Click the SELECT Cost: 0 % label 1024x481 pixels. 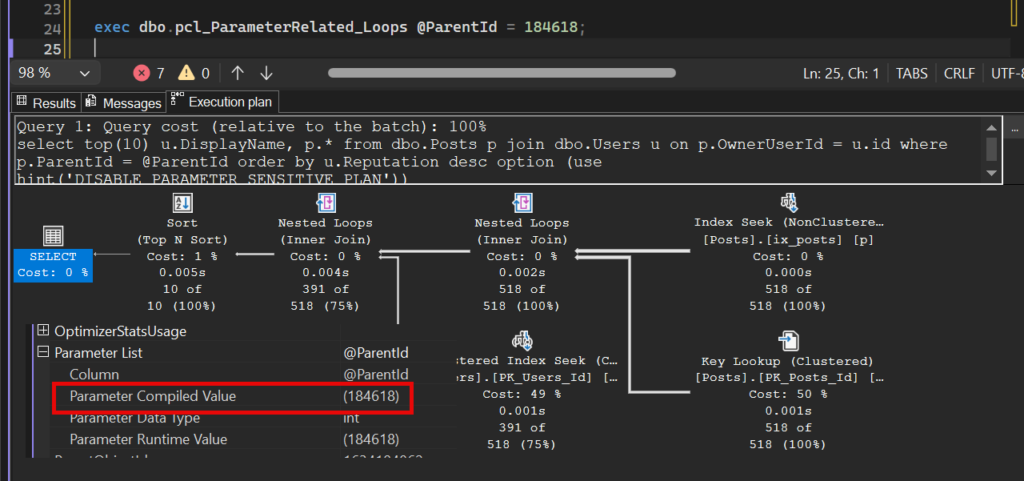pos(53,272)
